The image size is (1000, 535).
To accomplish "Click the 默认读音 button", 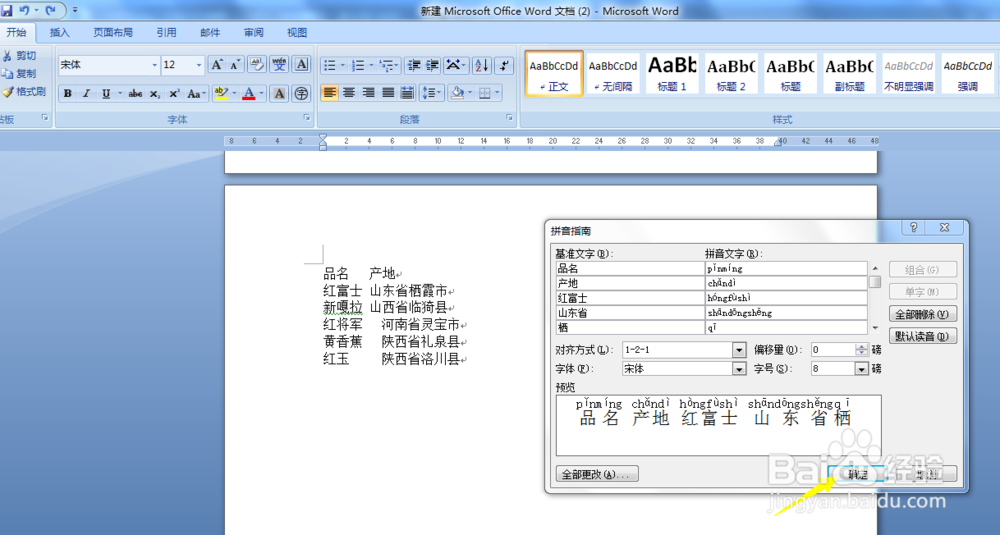I will tap(922, 336).
